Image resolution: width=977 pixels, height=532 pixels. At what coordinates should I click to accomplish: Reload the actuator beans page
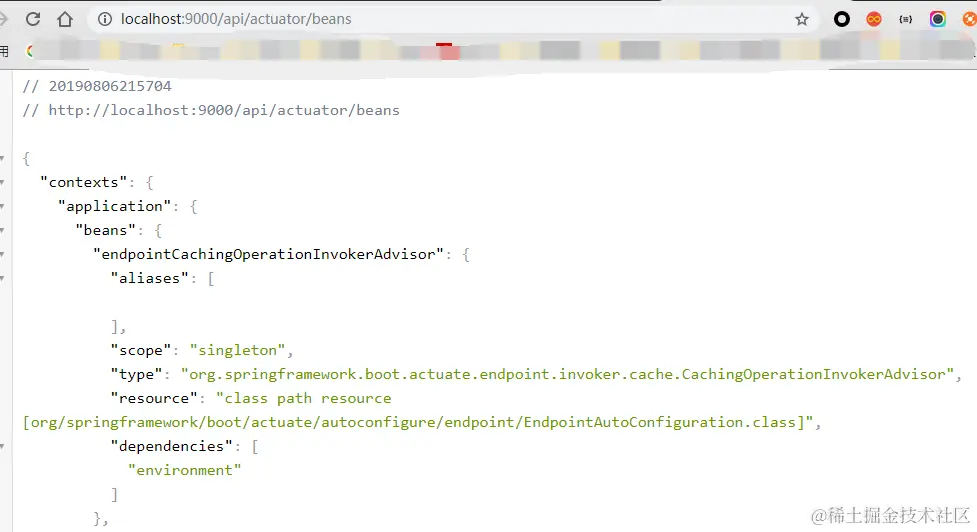tap(33, 19)
